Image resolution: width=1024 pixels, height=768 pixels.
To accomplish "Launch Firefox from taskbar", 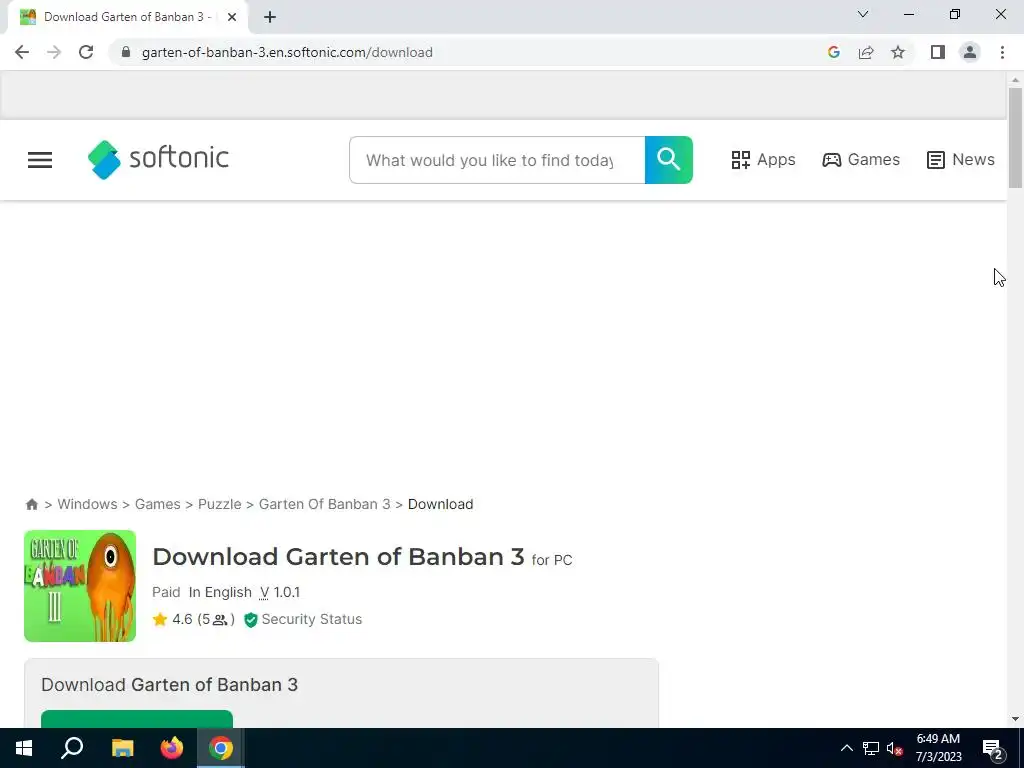I will pyautogui.click(x=172, y=748).
